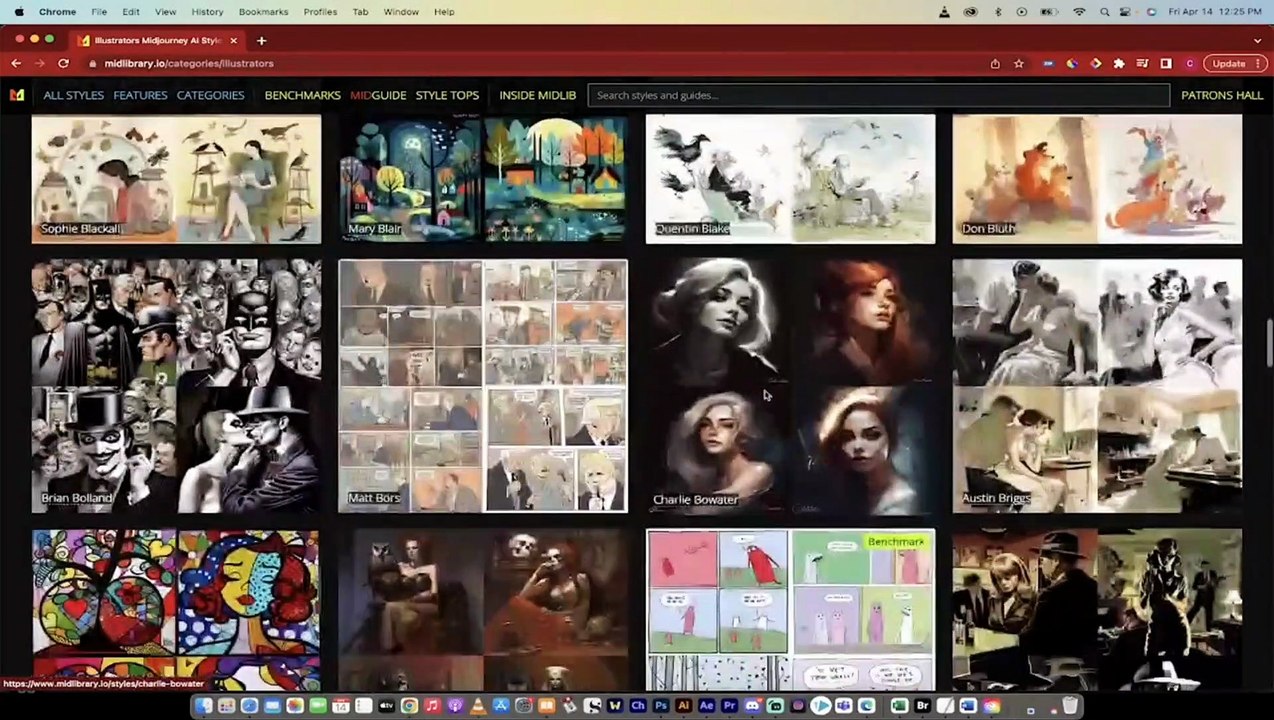Image resolution: width=1274 pixels, height=720 pixels.
Task: Click the VLC cone icon in menu bar
Action: click(x=944, y=11)
